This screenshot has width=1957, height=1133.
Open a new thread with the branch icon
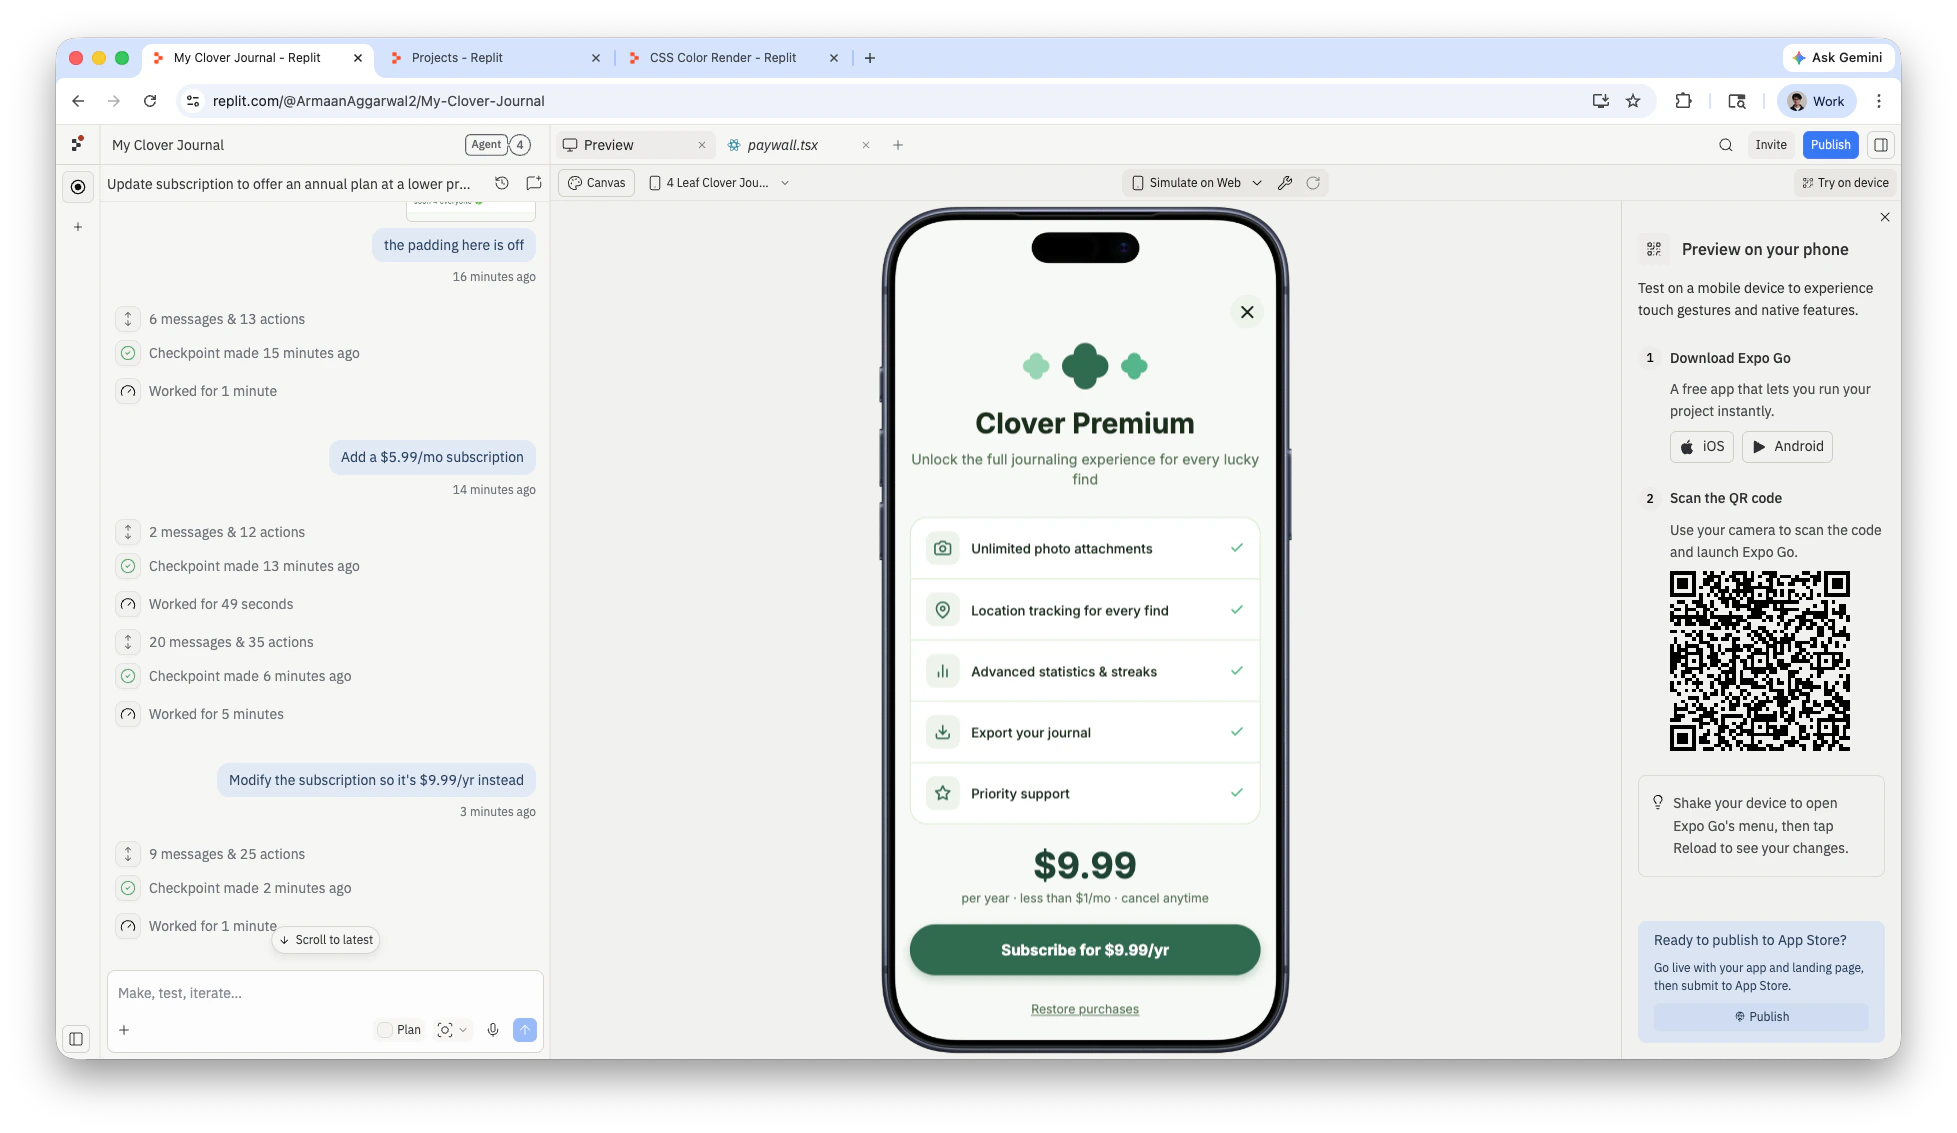coord(532,183)
